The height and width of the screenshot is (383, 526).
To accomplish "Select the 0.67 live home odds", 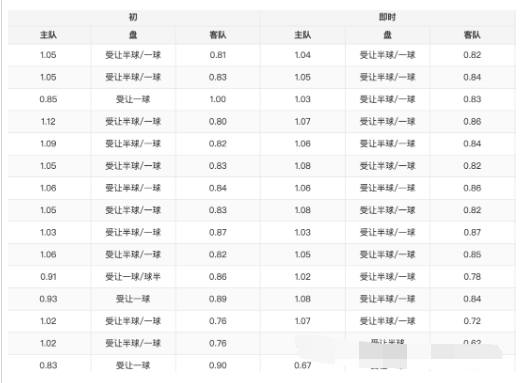I will 303,365.
